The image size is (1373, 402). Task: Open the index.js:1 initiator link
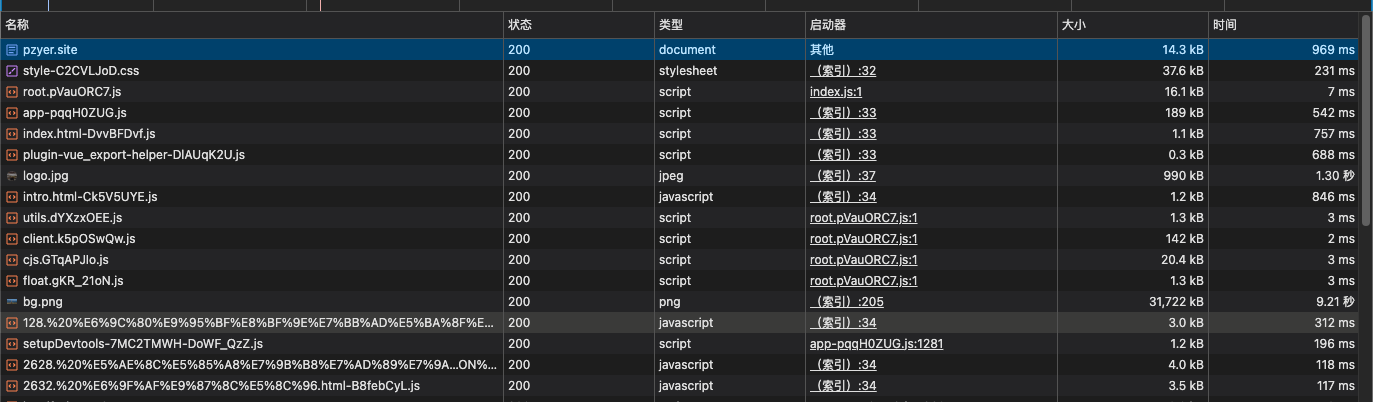835,92
